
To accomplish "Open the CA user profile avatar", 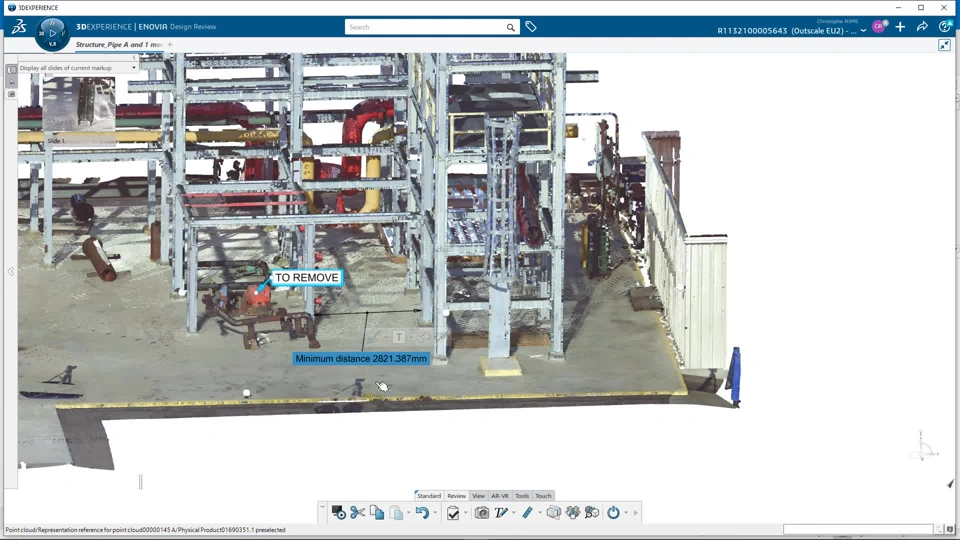I will pyautogui.click(x=879, y=26).
